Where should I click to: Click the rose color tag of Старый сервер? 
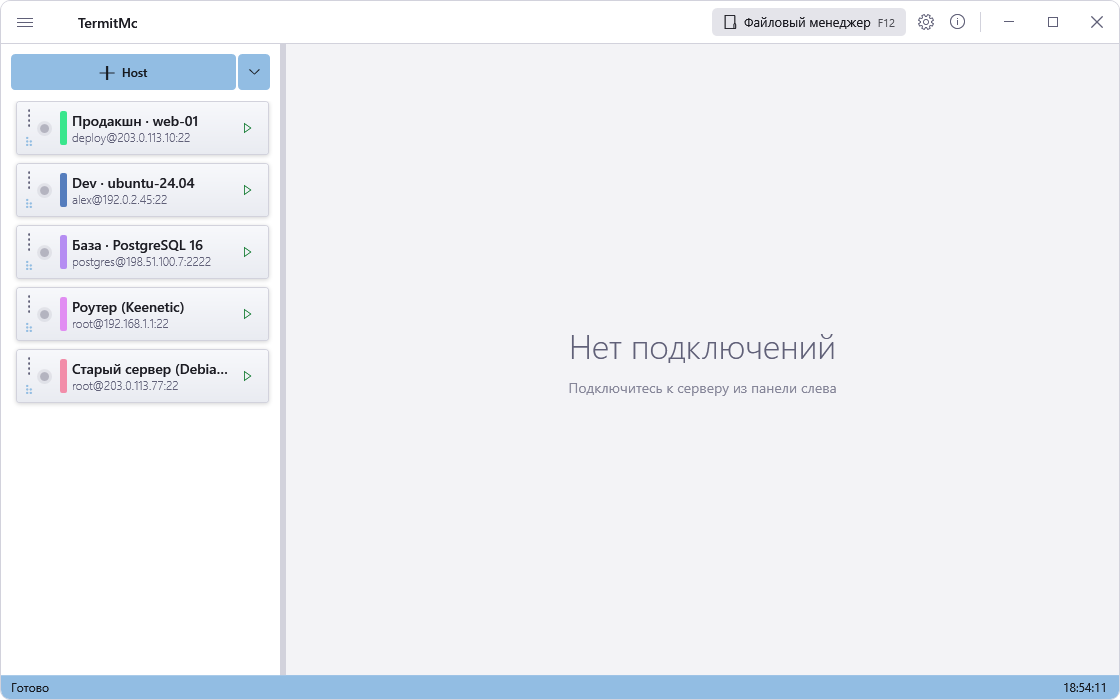coord(64,376)
